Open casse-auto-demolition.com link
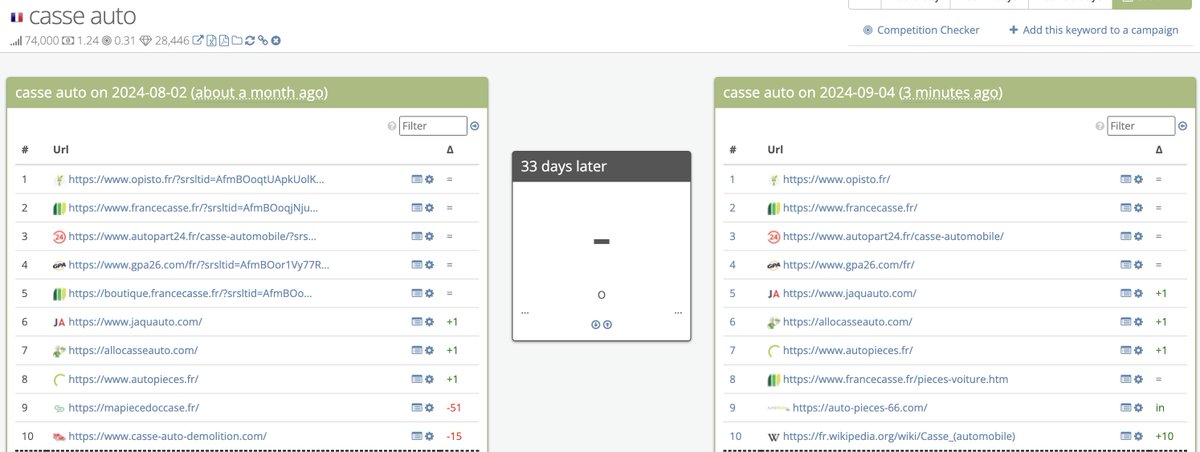 point(167,436)
